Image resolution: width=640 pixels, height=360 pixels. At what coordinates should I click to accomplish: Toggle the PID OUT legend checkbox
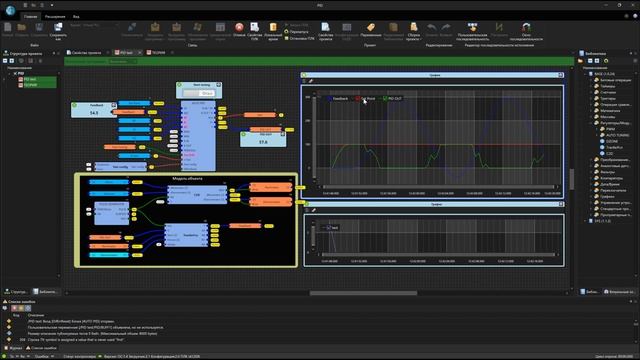(384, 98)
